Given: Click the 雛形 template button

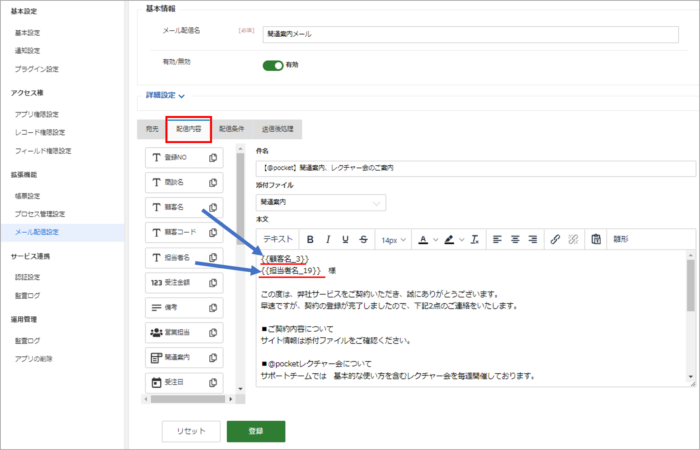Looking at the screenshot, I should [621, 239].
